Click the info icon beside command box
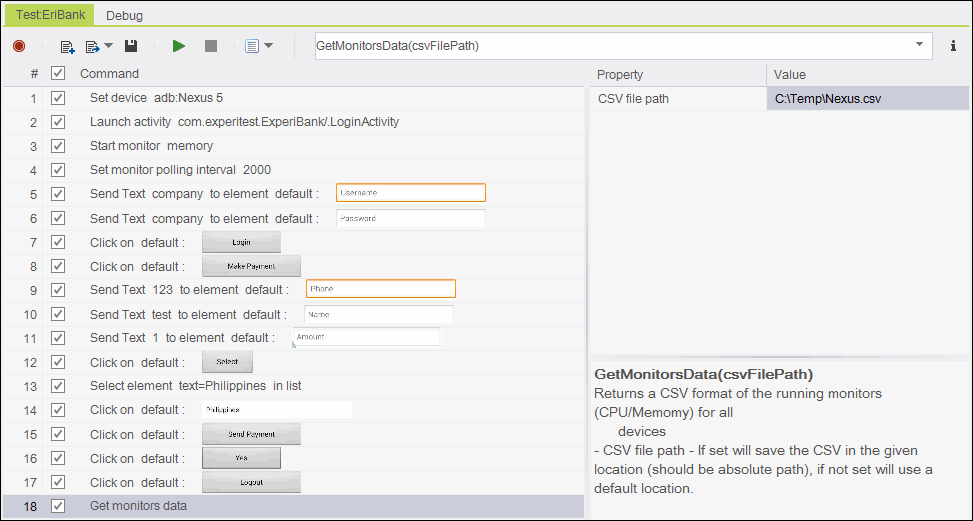 tap(953, 46)
